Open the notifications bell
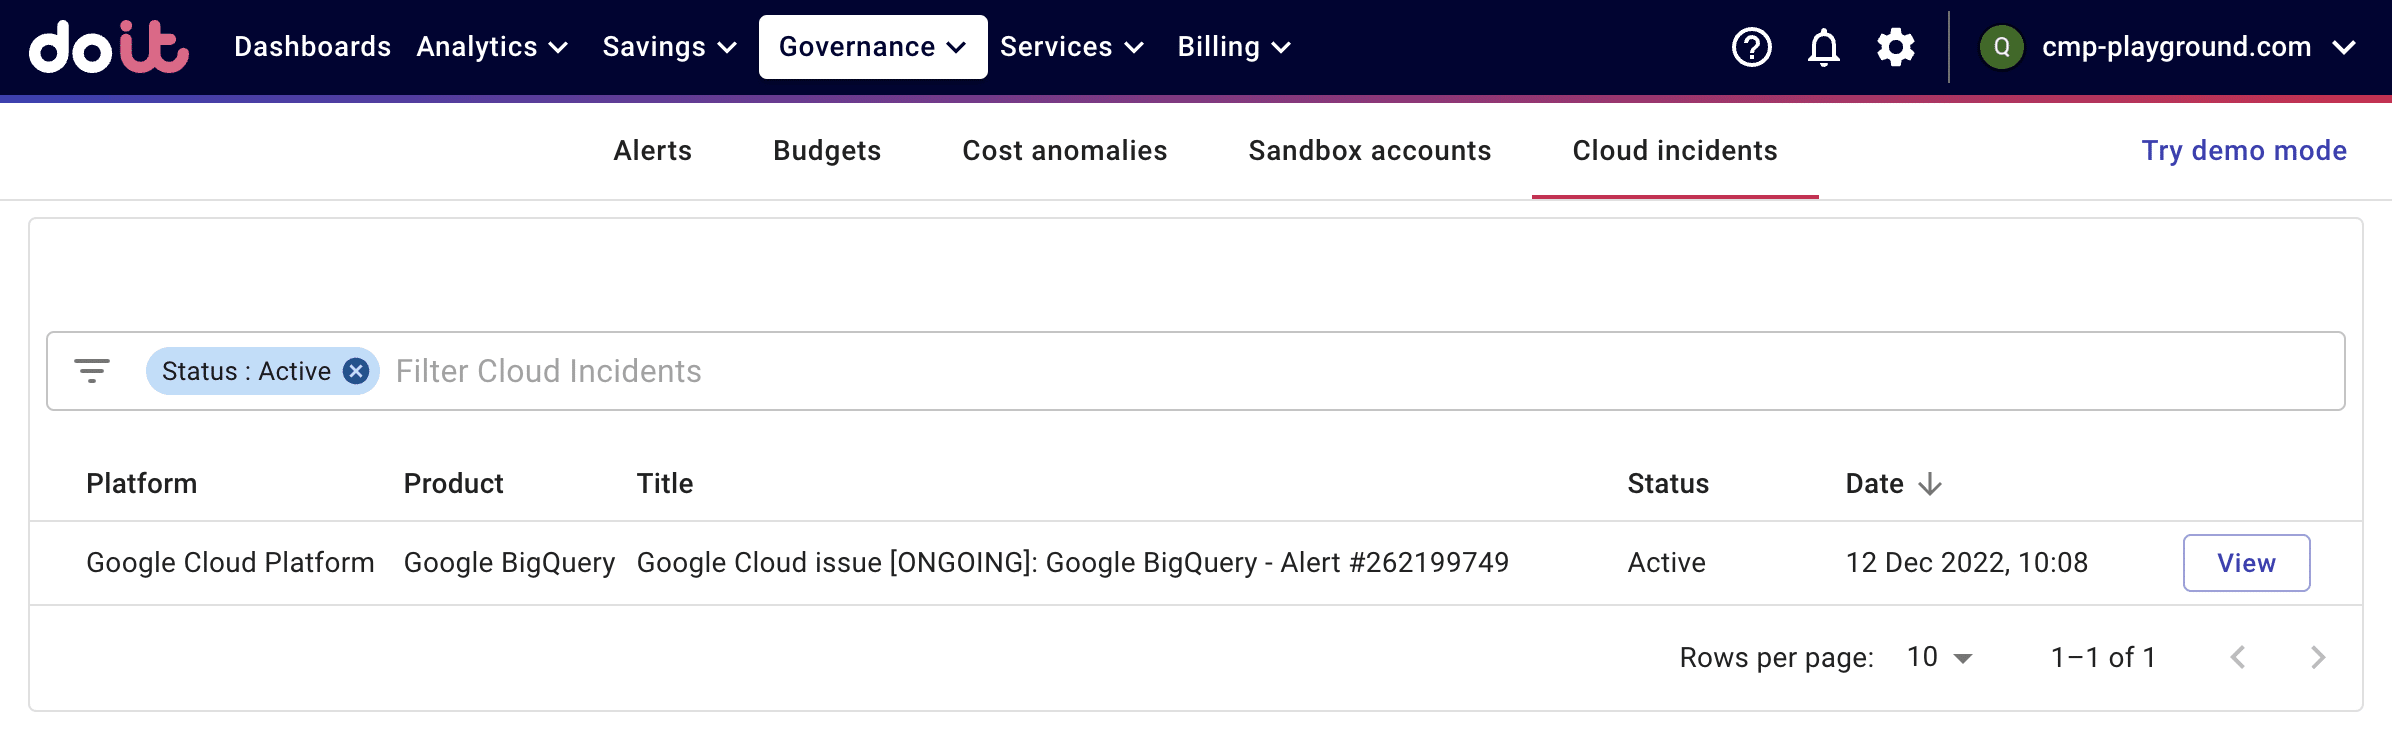2392x738 pixels. point(1823,47)
